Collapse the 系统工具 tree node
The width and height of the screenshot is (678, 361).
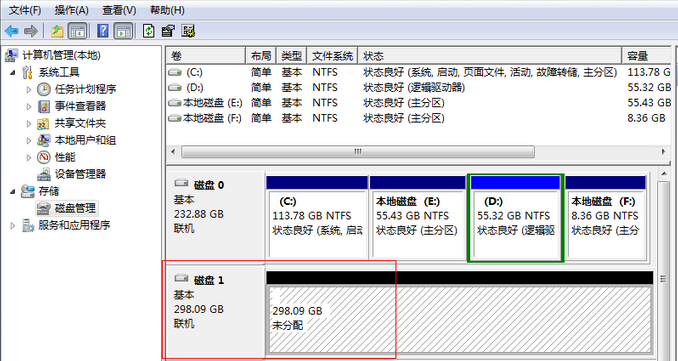pos(12,72)
